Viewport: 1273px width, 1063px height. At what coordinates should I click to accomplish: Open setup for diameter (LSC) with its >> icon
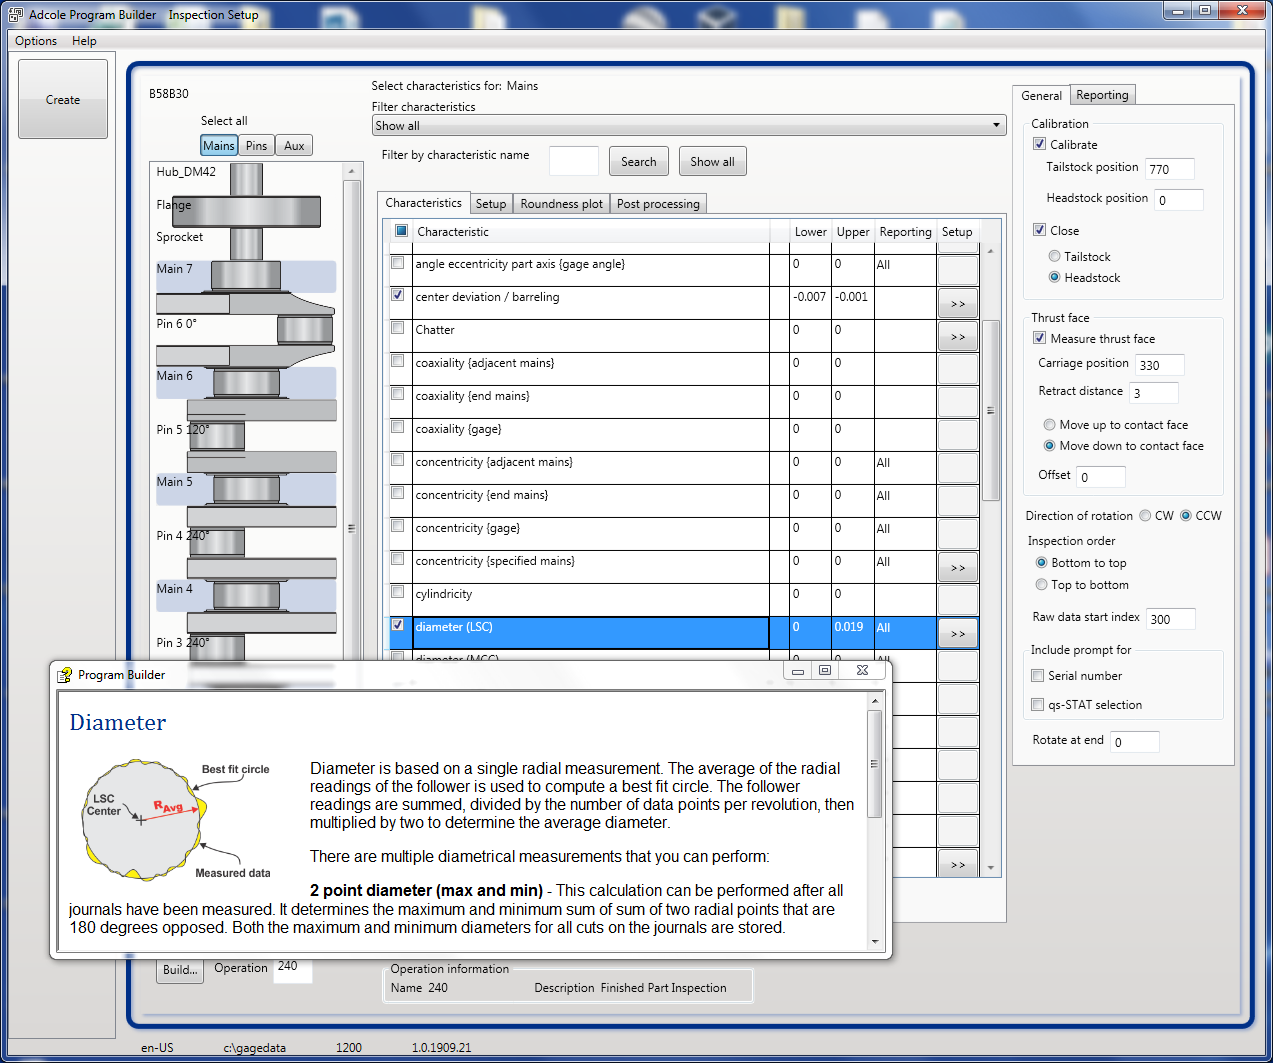(x=957, y=632)
